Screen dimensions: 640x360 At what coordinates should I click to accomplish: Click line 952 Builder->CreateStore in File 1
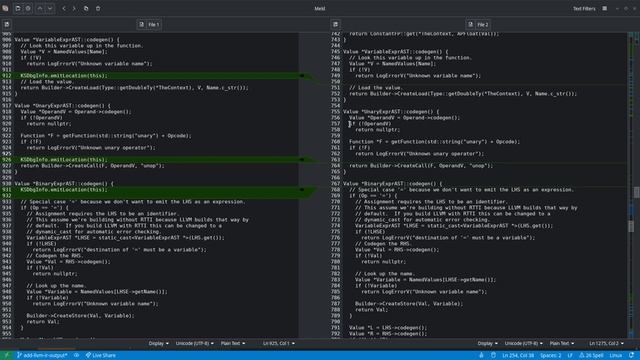pyautogui.click(x=80, y=316)
